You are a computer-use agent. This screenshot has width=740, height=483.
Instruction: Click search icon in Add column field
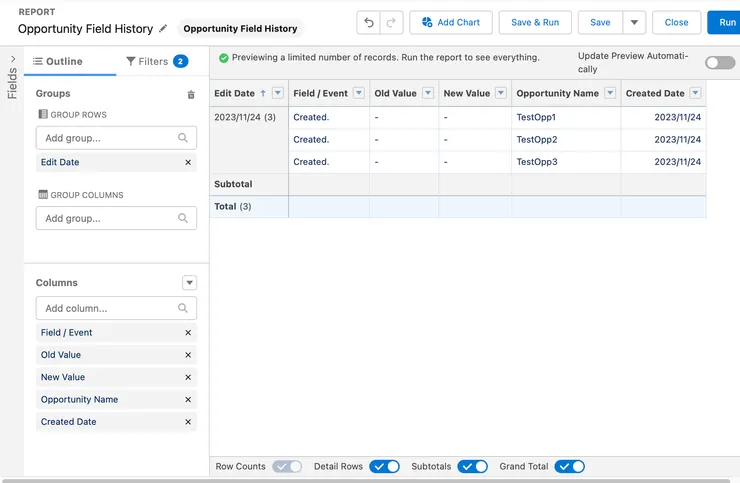(x=183, y=308)
